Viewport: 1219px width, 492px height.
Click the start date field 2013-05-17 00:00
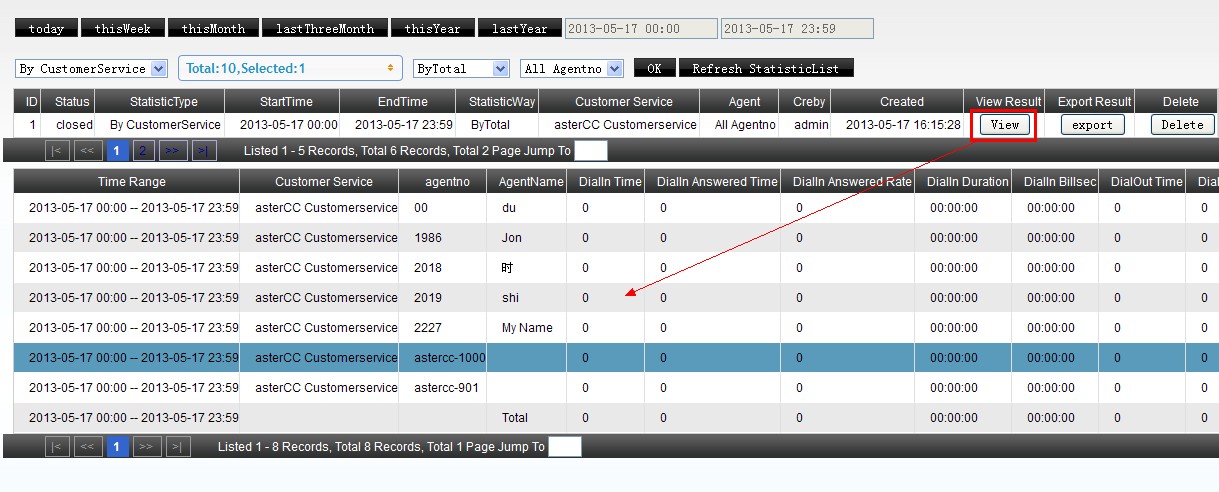coord(641,29)
